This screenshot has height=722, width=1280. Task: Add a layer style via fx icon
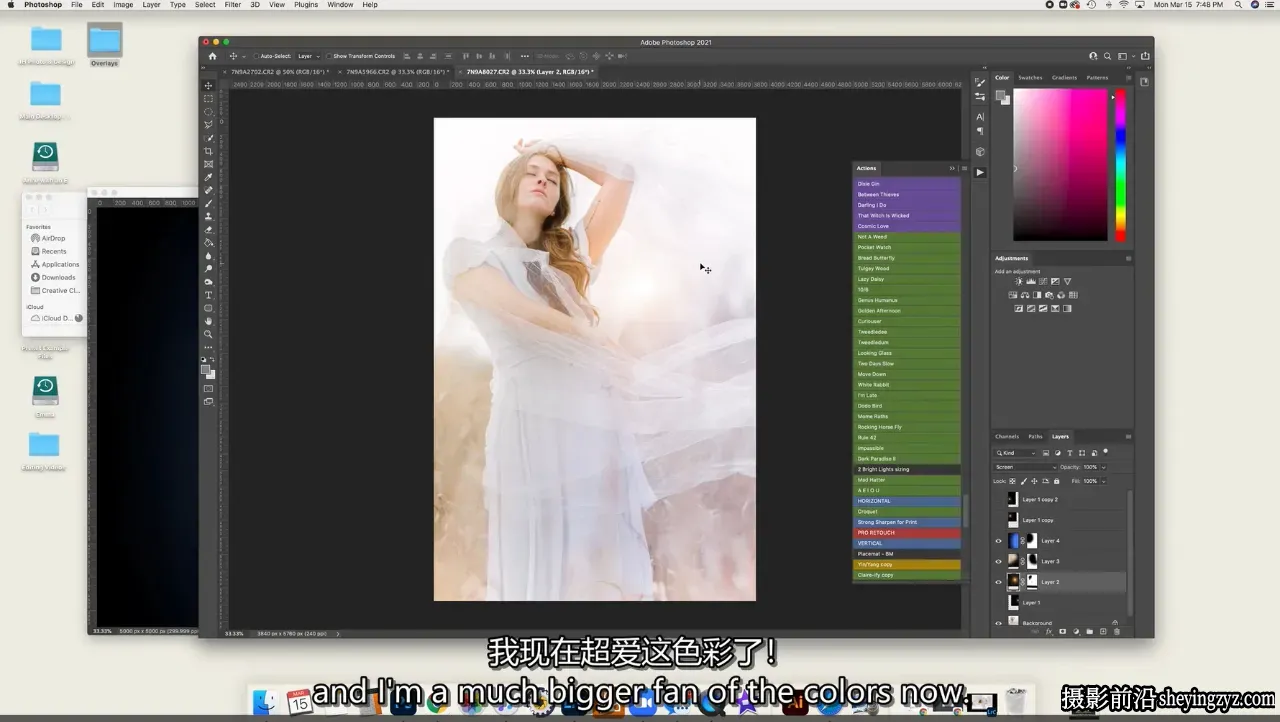[x=1048, y=632]
